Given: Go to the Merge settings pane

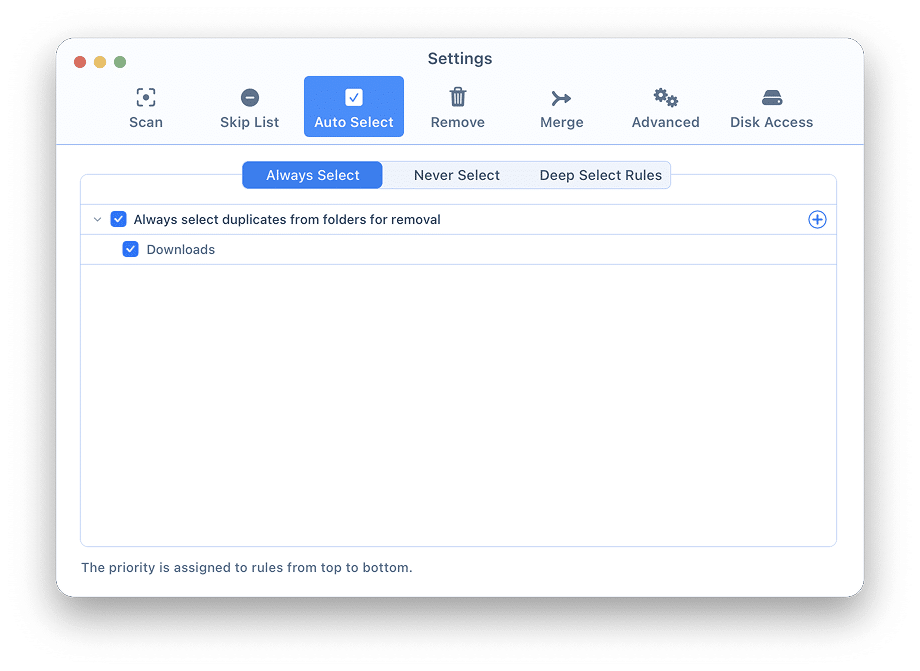Looking at the screenshot, I should 561,107.
